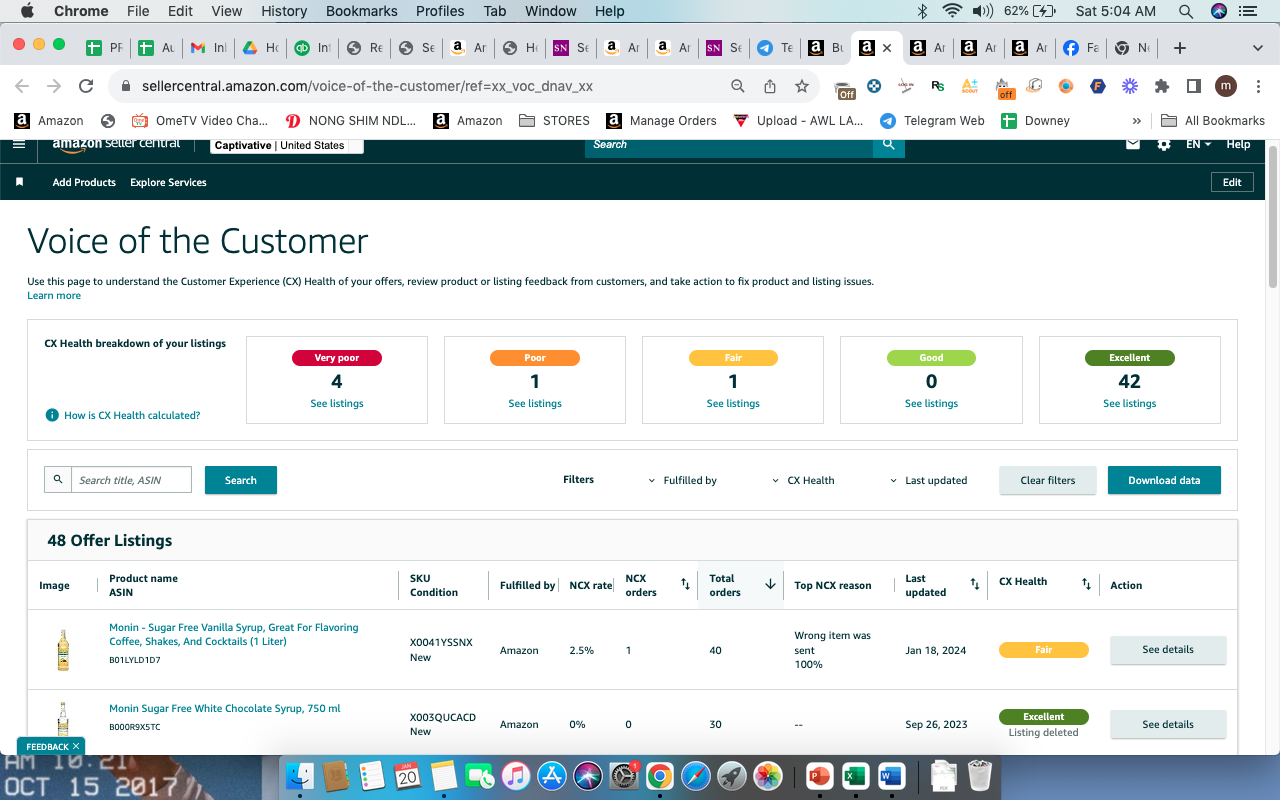
Task: Click the A+ Scout extension icon
Action: coord(970,86)
